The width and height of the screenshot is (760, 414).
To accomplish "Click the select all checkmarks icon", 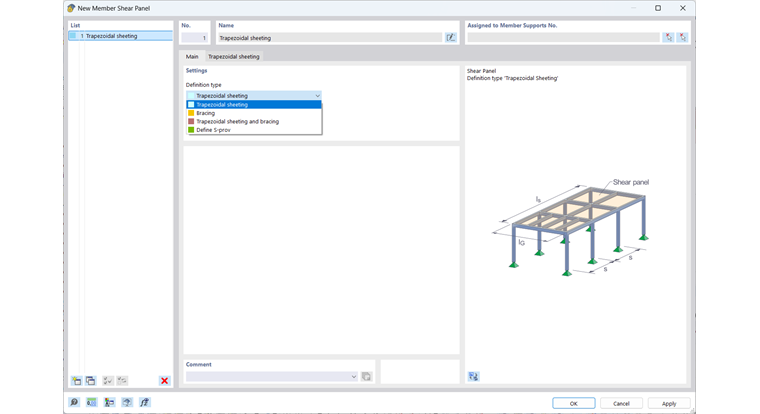I will click(x=108, y=381).
